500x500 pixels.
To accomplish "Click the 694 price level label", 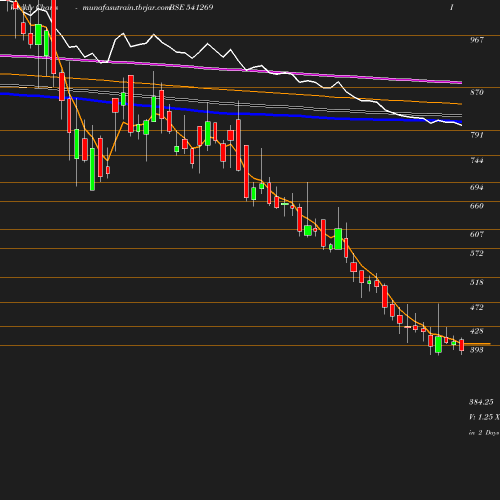I will (x=477, y=188).
